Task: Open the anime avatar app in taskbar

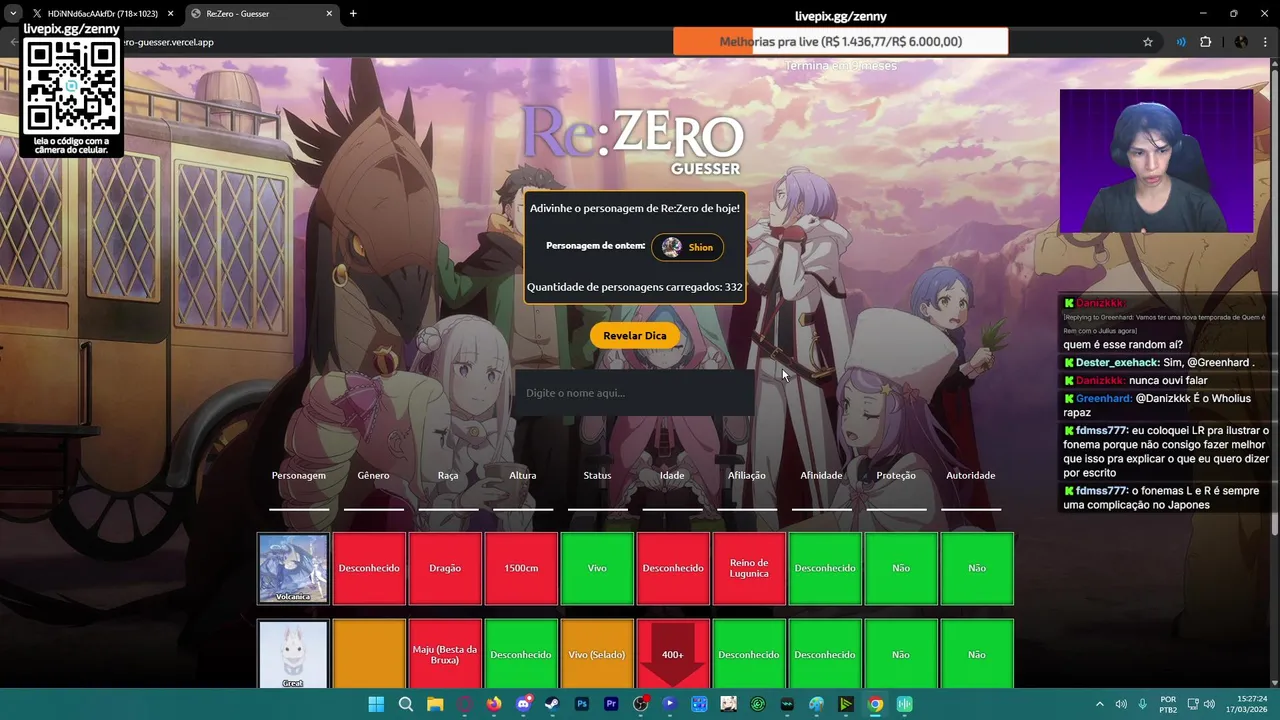Action: pos(729,704)
